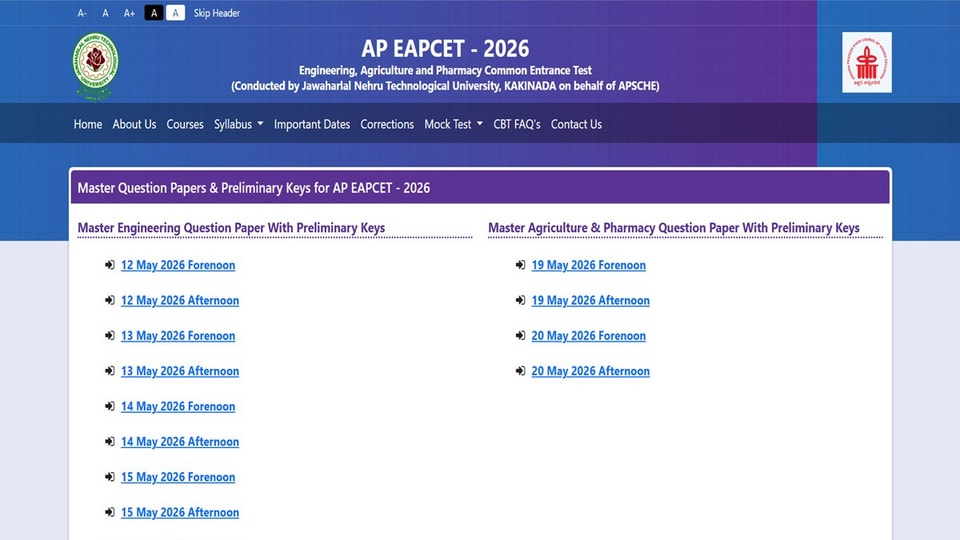This screenshot has width=960, height=540.
Task: Open the Courses page
Action: [185, 124]
